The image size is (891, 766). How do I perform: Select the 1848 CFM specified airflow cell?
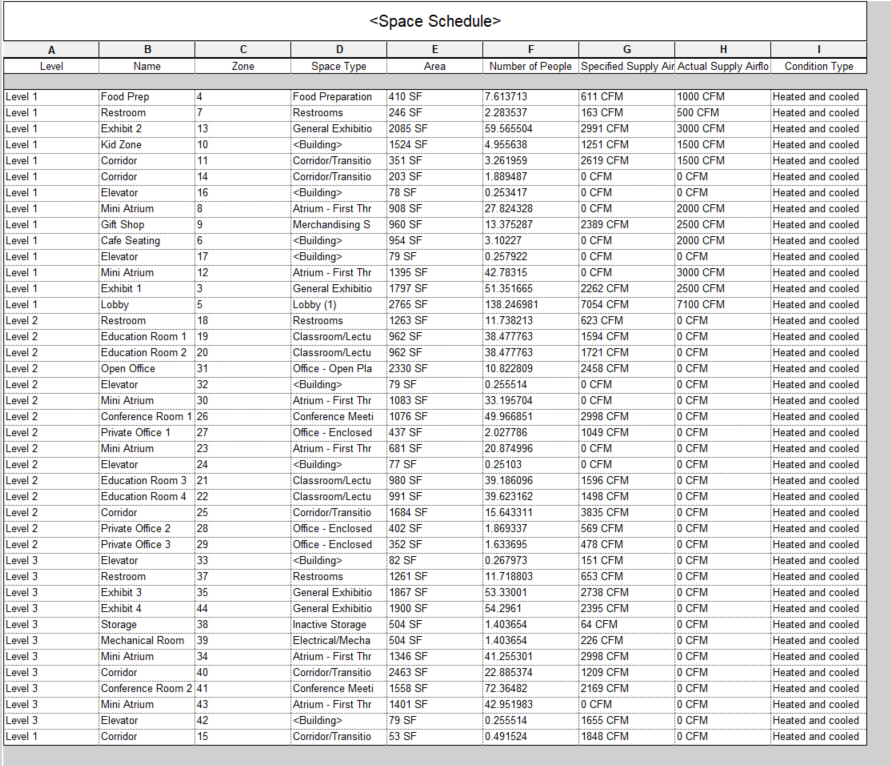pos(627,736)
